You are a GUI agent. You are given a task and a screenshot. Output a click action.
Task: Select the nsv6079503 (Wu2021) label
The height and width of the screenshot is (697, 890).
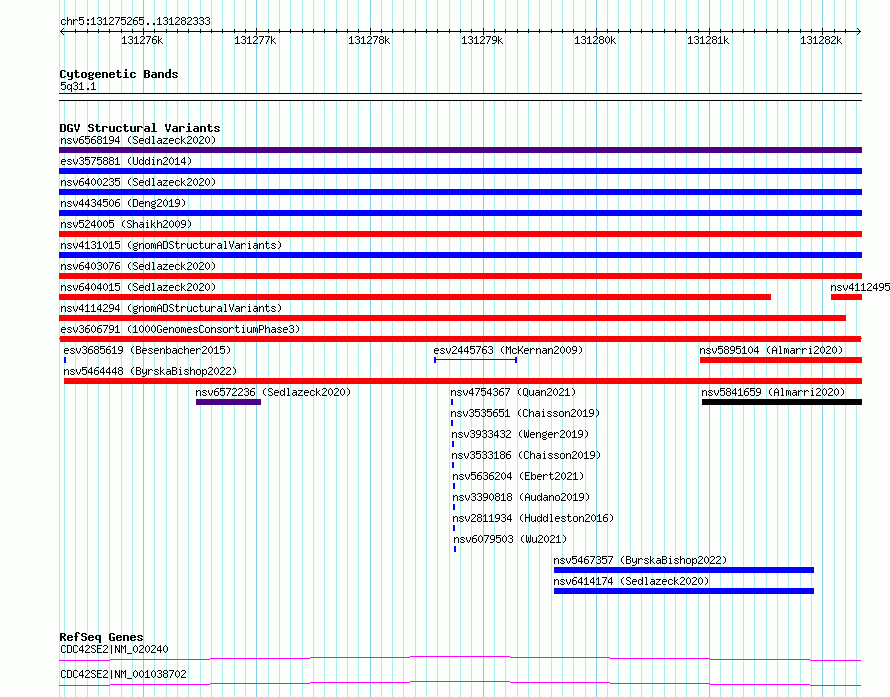pos(510,539)
